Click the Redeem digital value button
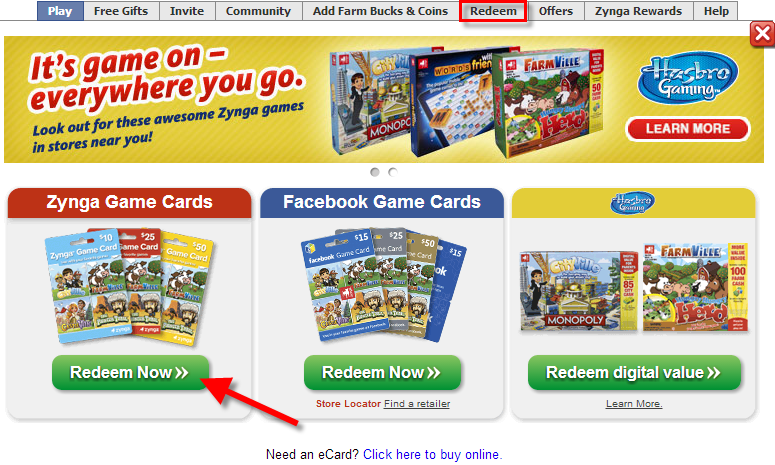Screen dimensions: 775x465 (634, 373)
